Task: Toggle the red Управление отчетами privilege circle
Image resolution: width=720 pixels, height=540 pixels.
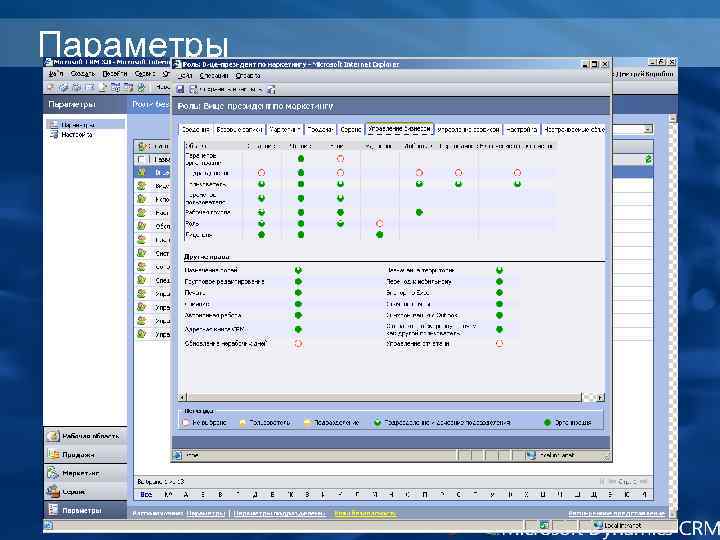Action: coord(500,343)
